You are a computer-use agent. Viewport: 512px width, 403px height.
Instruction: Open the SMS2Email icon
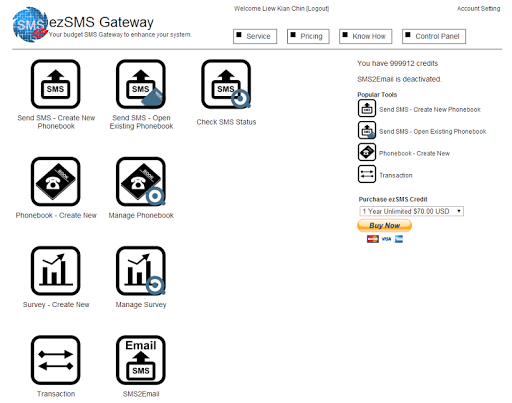pyautogui.click(x=141, y=360)
